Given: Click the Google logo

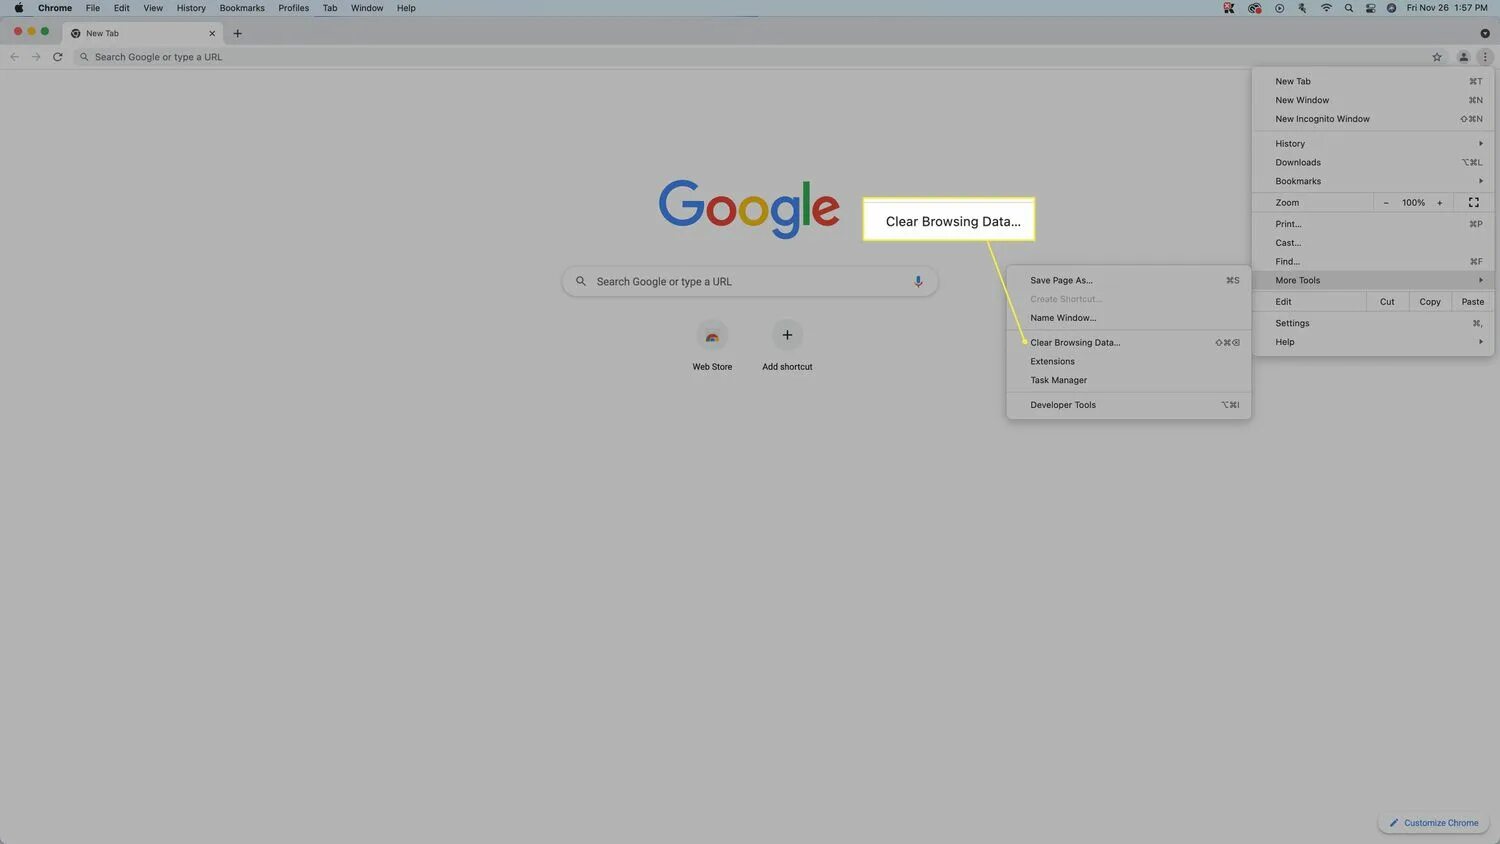Looking at the screenshot, I should point(749,209).
